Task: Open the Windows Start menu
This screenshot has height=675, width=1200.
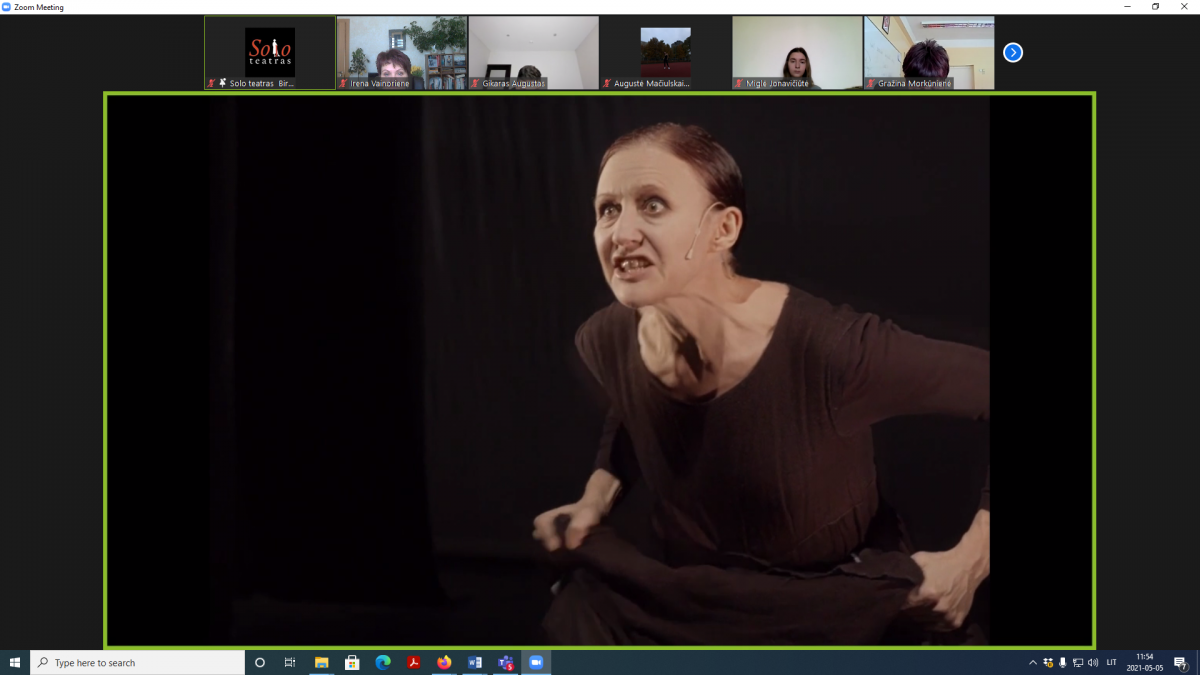Action: (15, 662)
